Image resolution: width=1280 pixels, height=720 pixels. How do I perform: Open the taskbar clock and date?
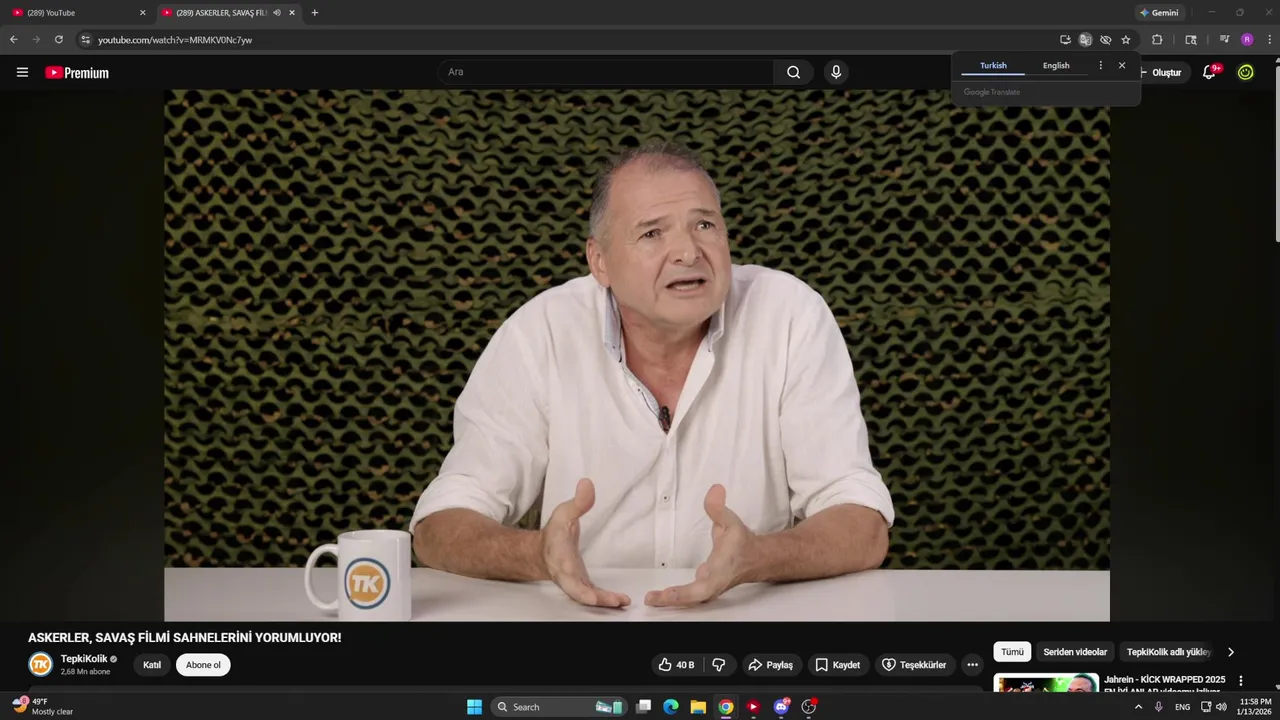(x=1254, y=706)
